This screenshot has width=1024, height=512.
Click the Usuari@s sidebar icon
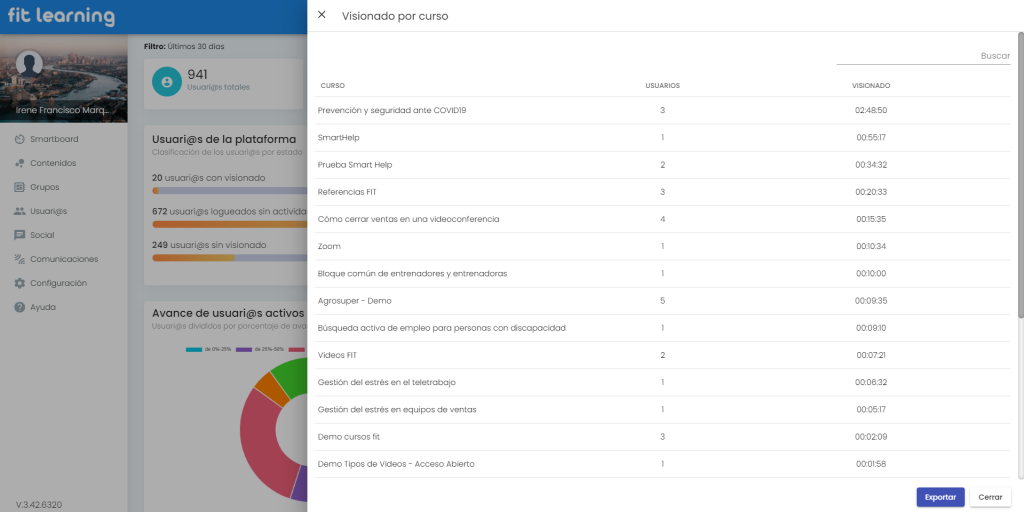click(x=20, y=211)
